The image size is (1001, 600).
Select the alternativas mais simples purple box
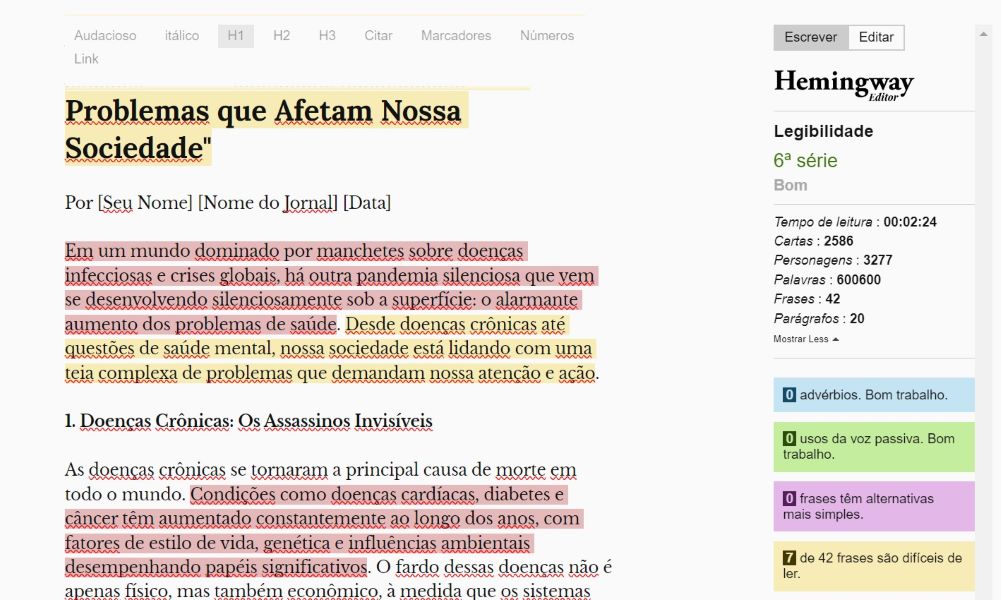874,506
